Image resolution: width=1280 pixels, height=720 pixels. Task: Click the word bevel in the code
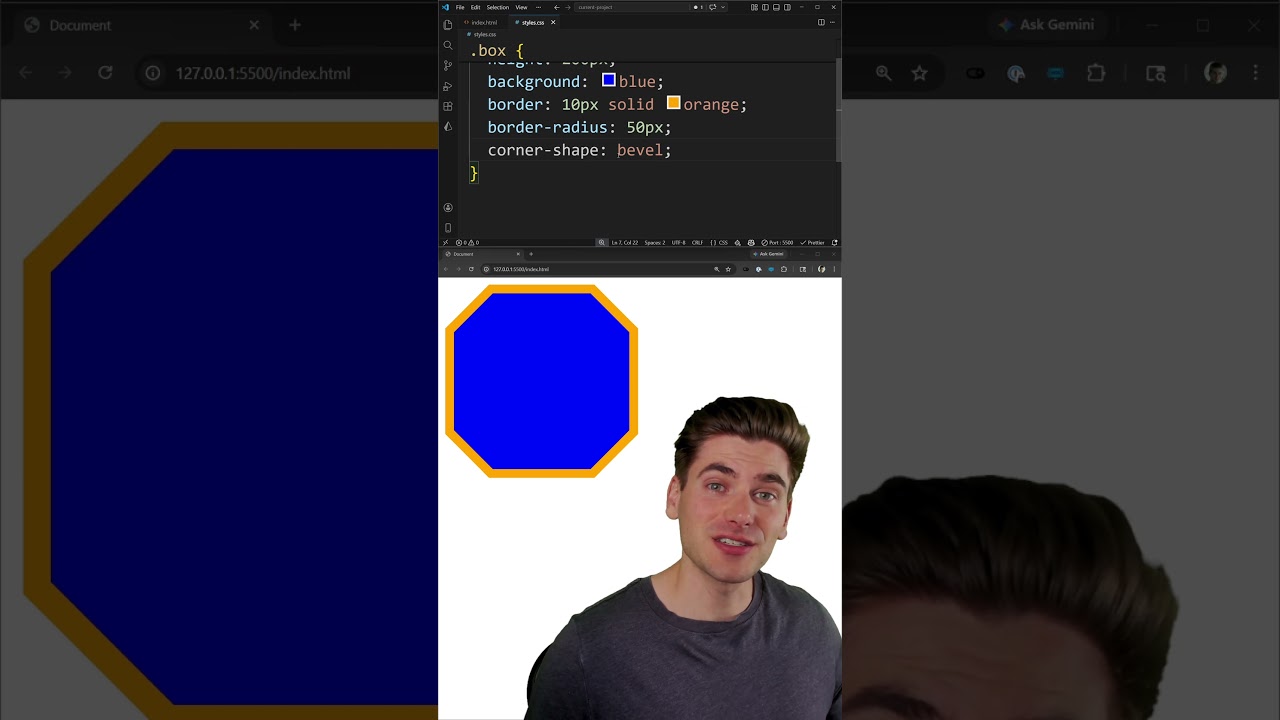[640, 150]
